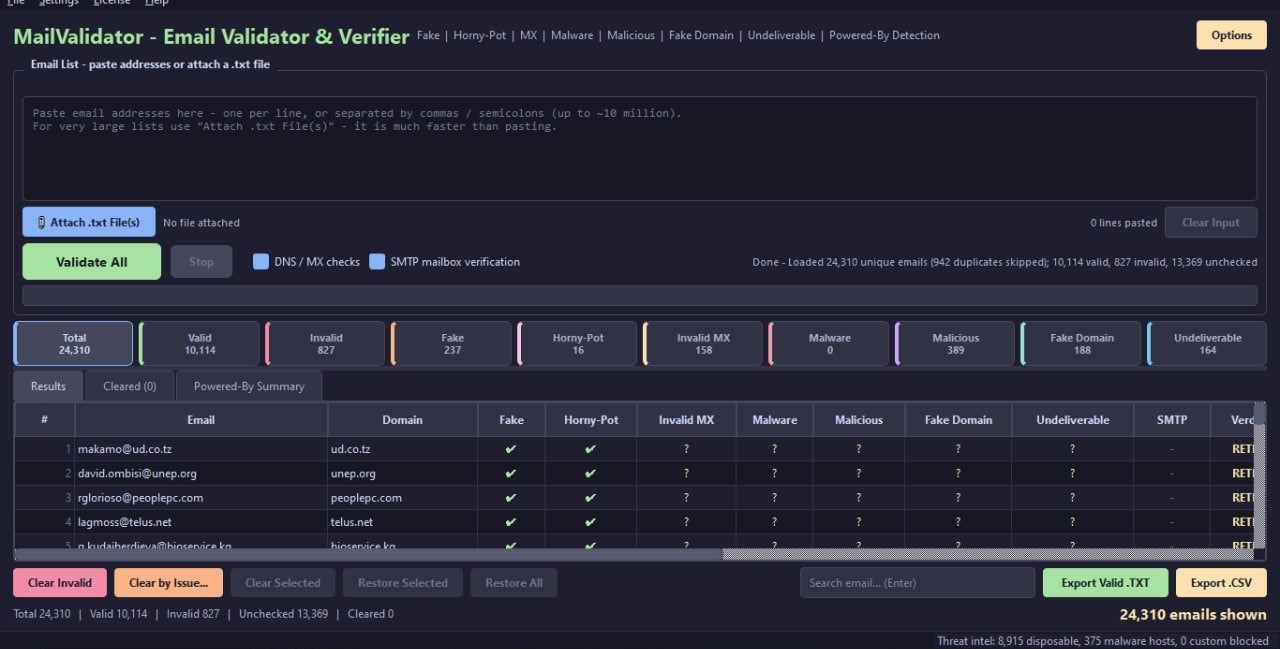1280x649 pixels.
Task: Select the makamo@ud.co.tz email cell
Action: [201, 449]
